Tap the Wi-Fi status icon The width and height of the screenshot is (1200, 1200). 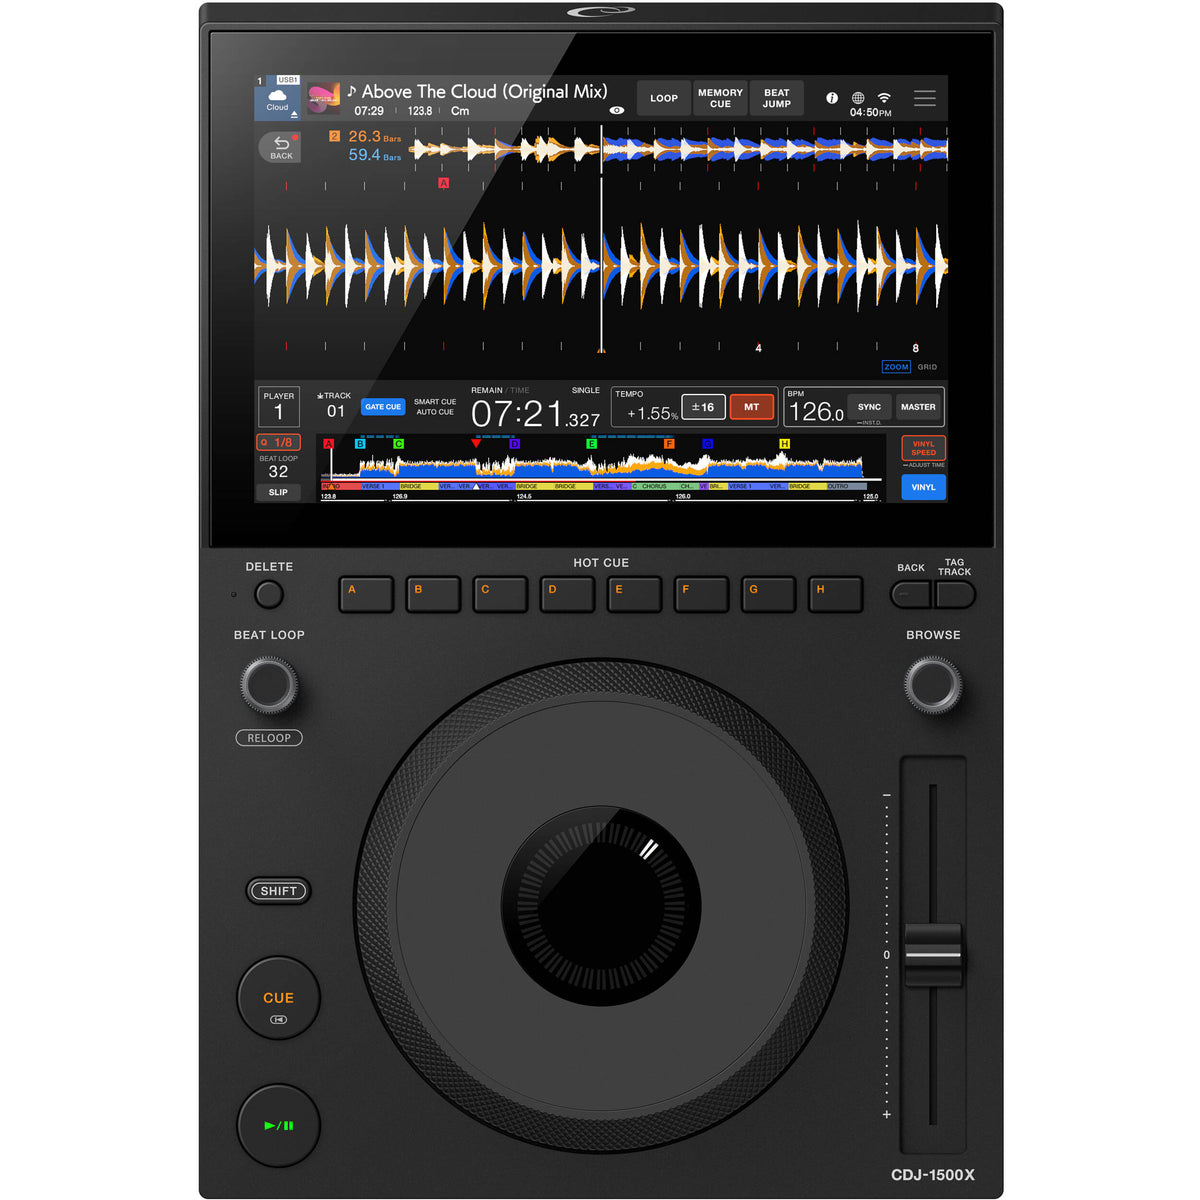(884, 98)
